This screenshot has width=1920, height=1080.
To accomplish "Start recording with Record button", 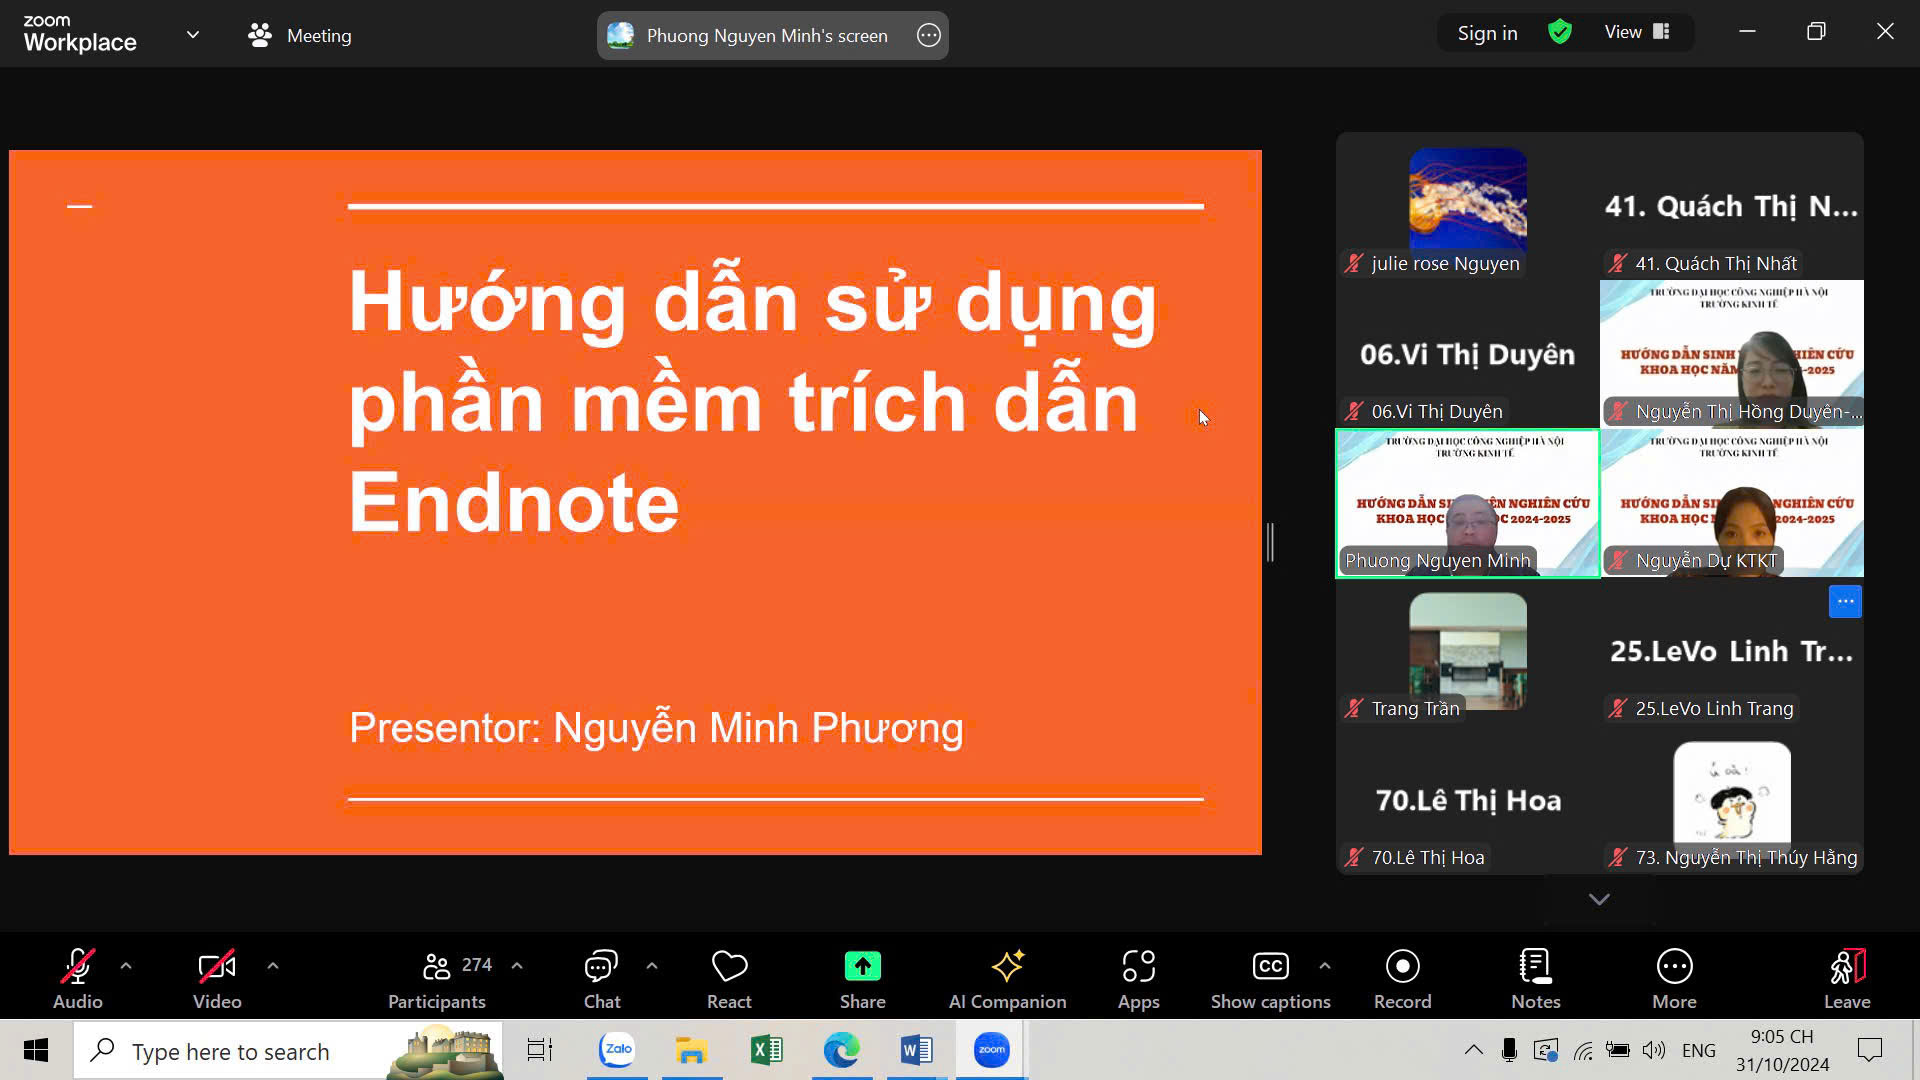I will [1402, 979].
